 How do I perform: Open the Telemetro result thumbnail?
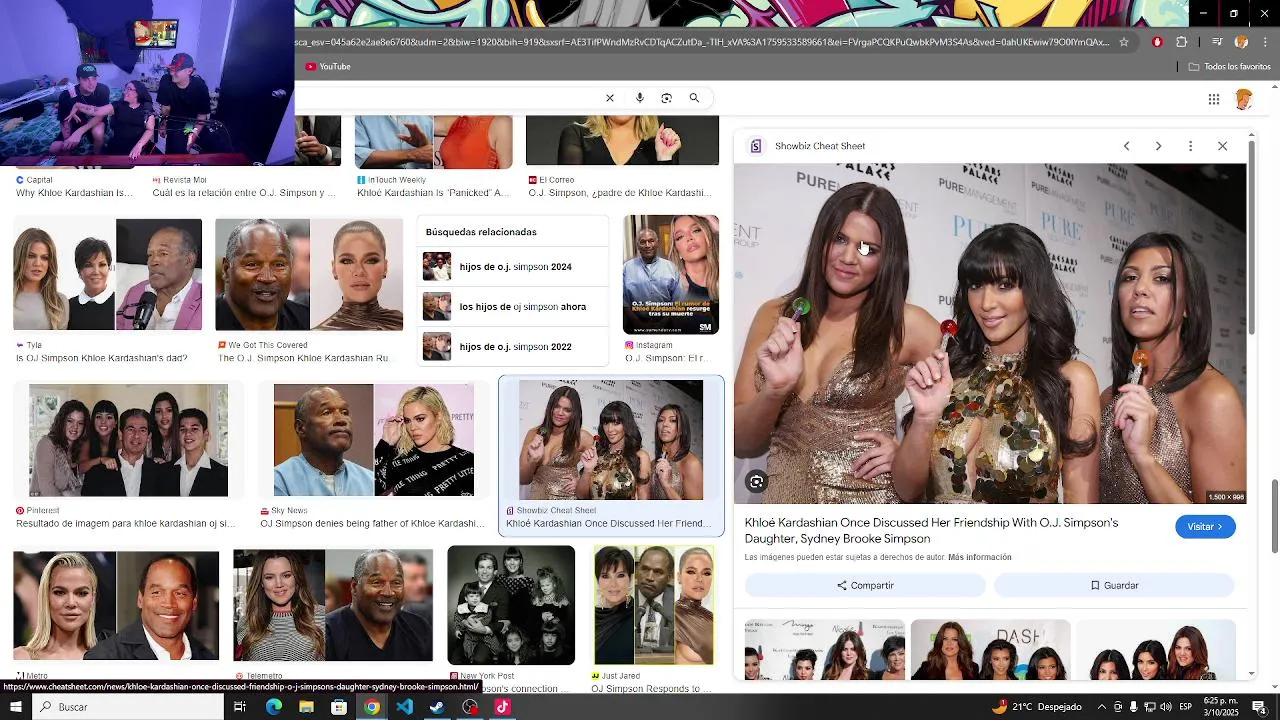pos(333,606)
